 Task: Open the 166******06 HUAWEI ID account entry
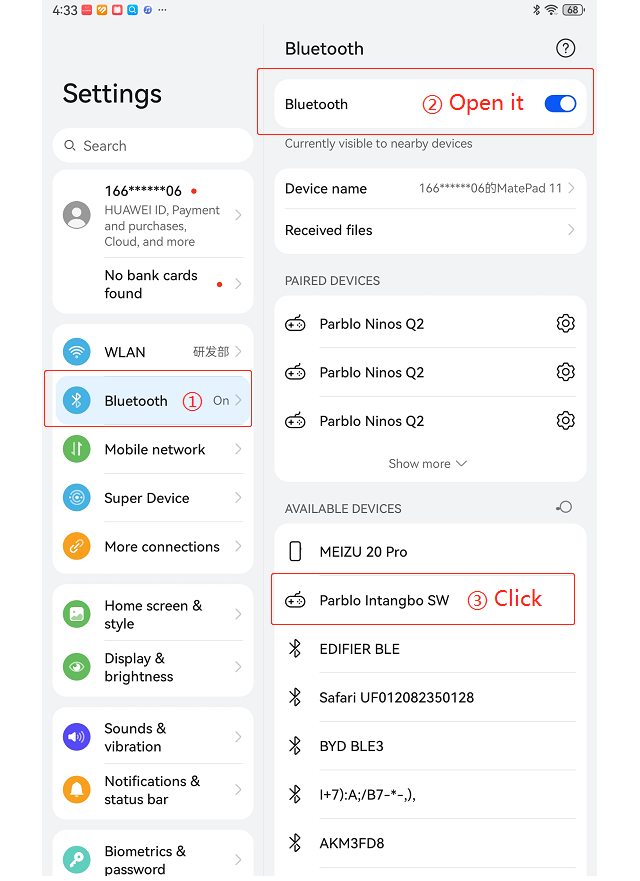coord(153,216)
